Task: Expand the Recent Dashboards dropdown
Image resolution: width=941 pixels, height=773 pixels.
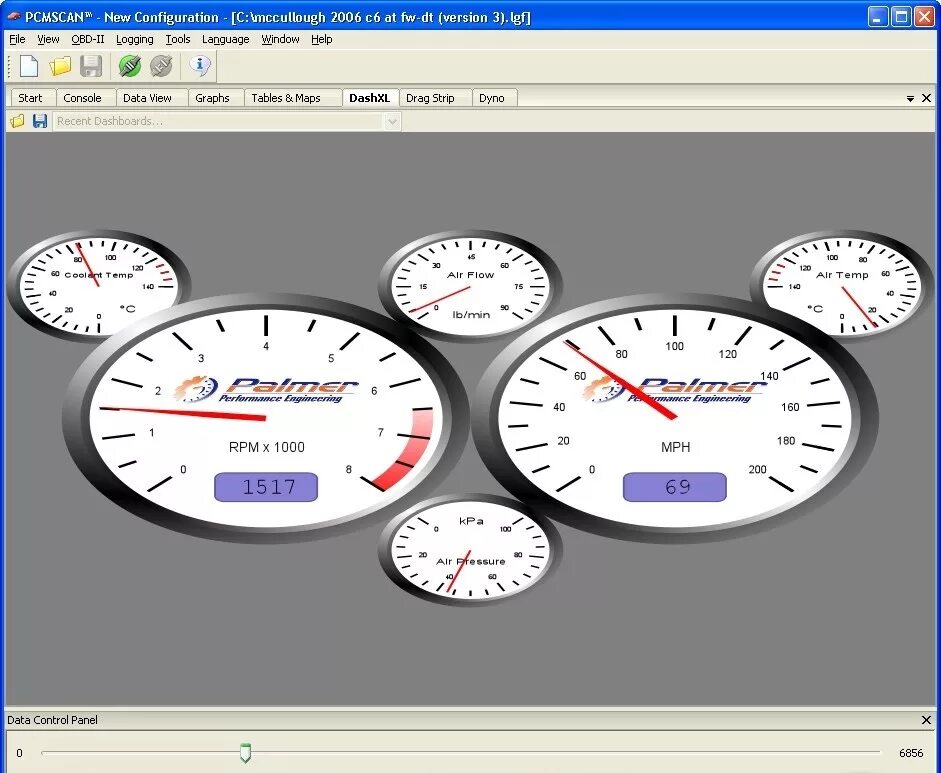Action: click(392, 122)
